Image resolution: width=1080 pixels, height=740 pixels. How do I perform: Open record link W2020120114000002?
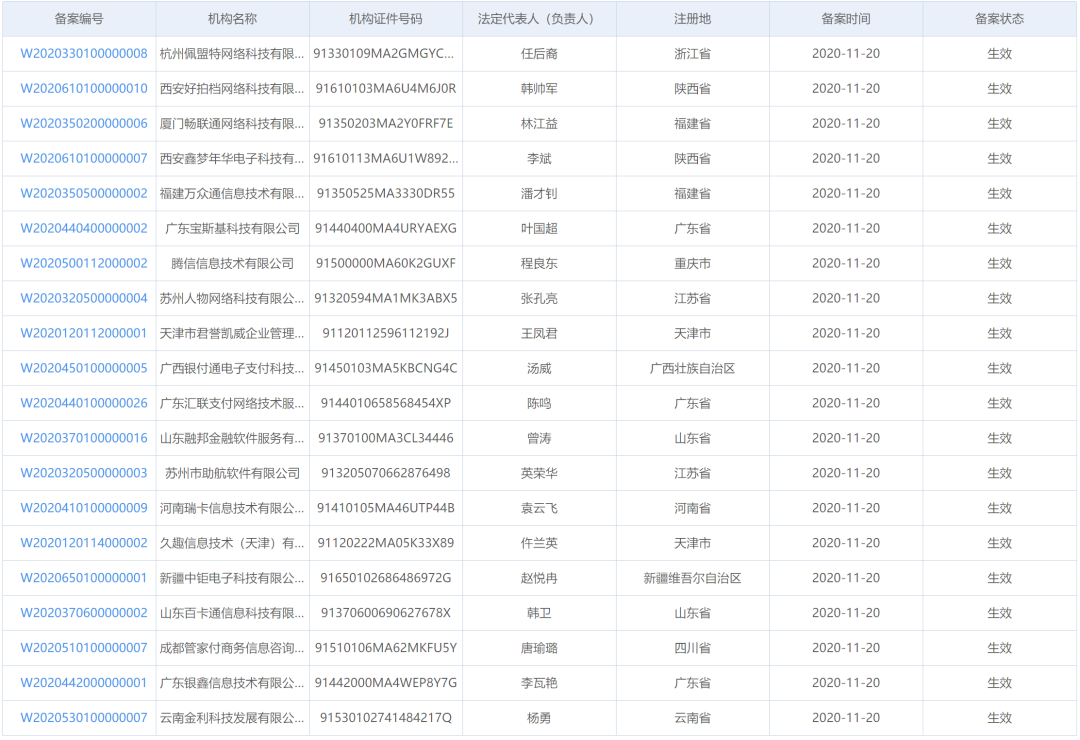tap(84, 543)
